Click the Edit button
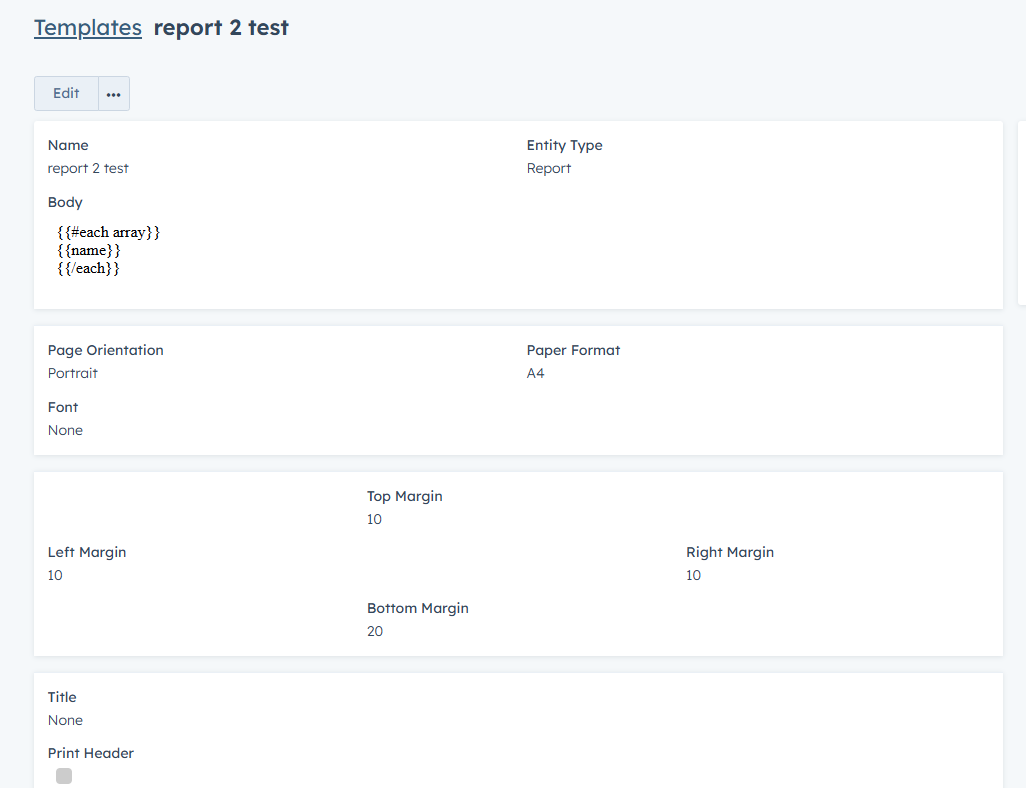The image size is (1026, 788). (66, 93)
